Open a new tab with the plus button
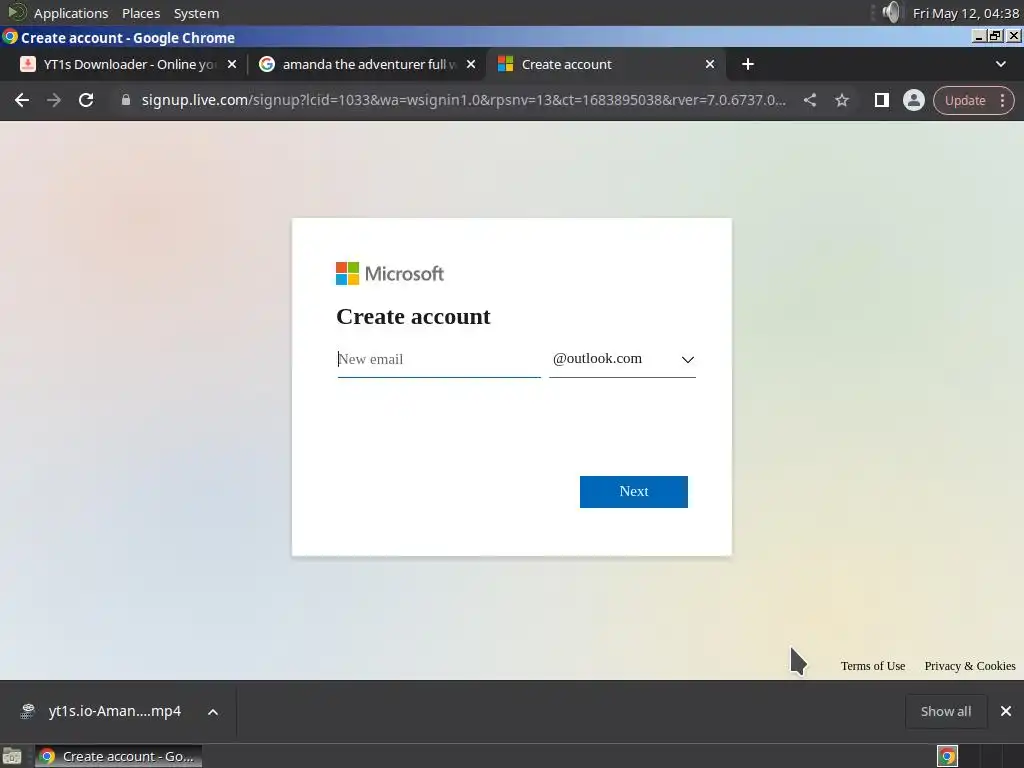Screen dimensions: 1024x768 [x=748, y=64]
